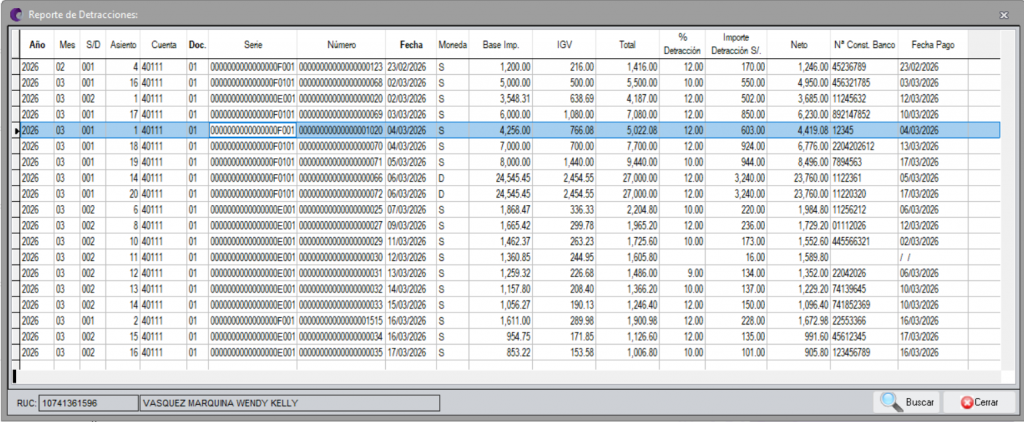Viewport: 1024px width, 422px height.
Task: Click bank constancy cell 11220320
Action: coord(865,194)
